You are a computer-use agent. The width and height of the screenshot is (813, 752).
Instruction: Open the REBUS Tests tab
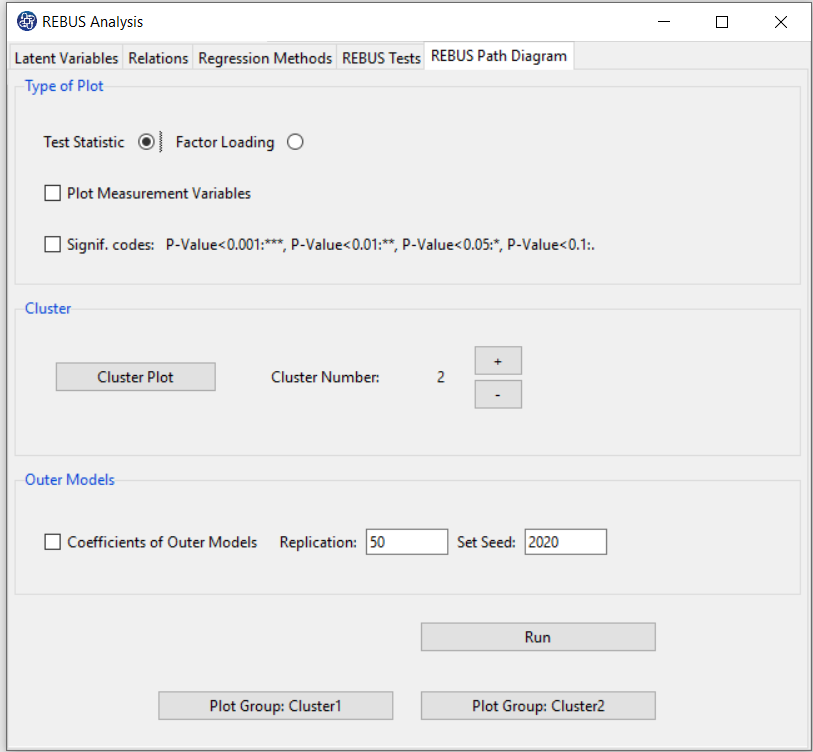(381, 58)
